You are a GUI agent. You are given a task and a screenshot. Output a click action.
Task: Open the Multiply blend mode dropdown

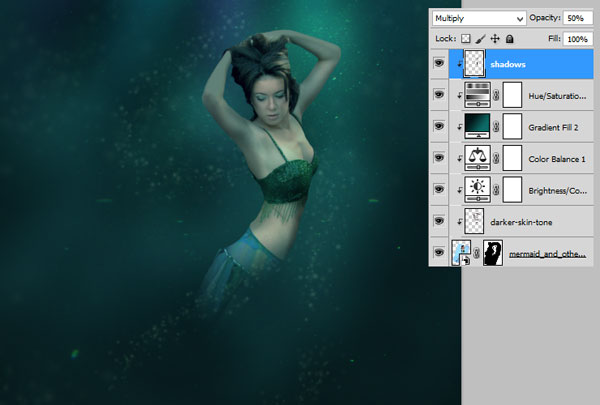pyautogui.click(x=478, y=18)
